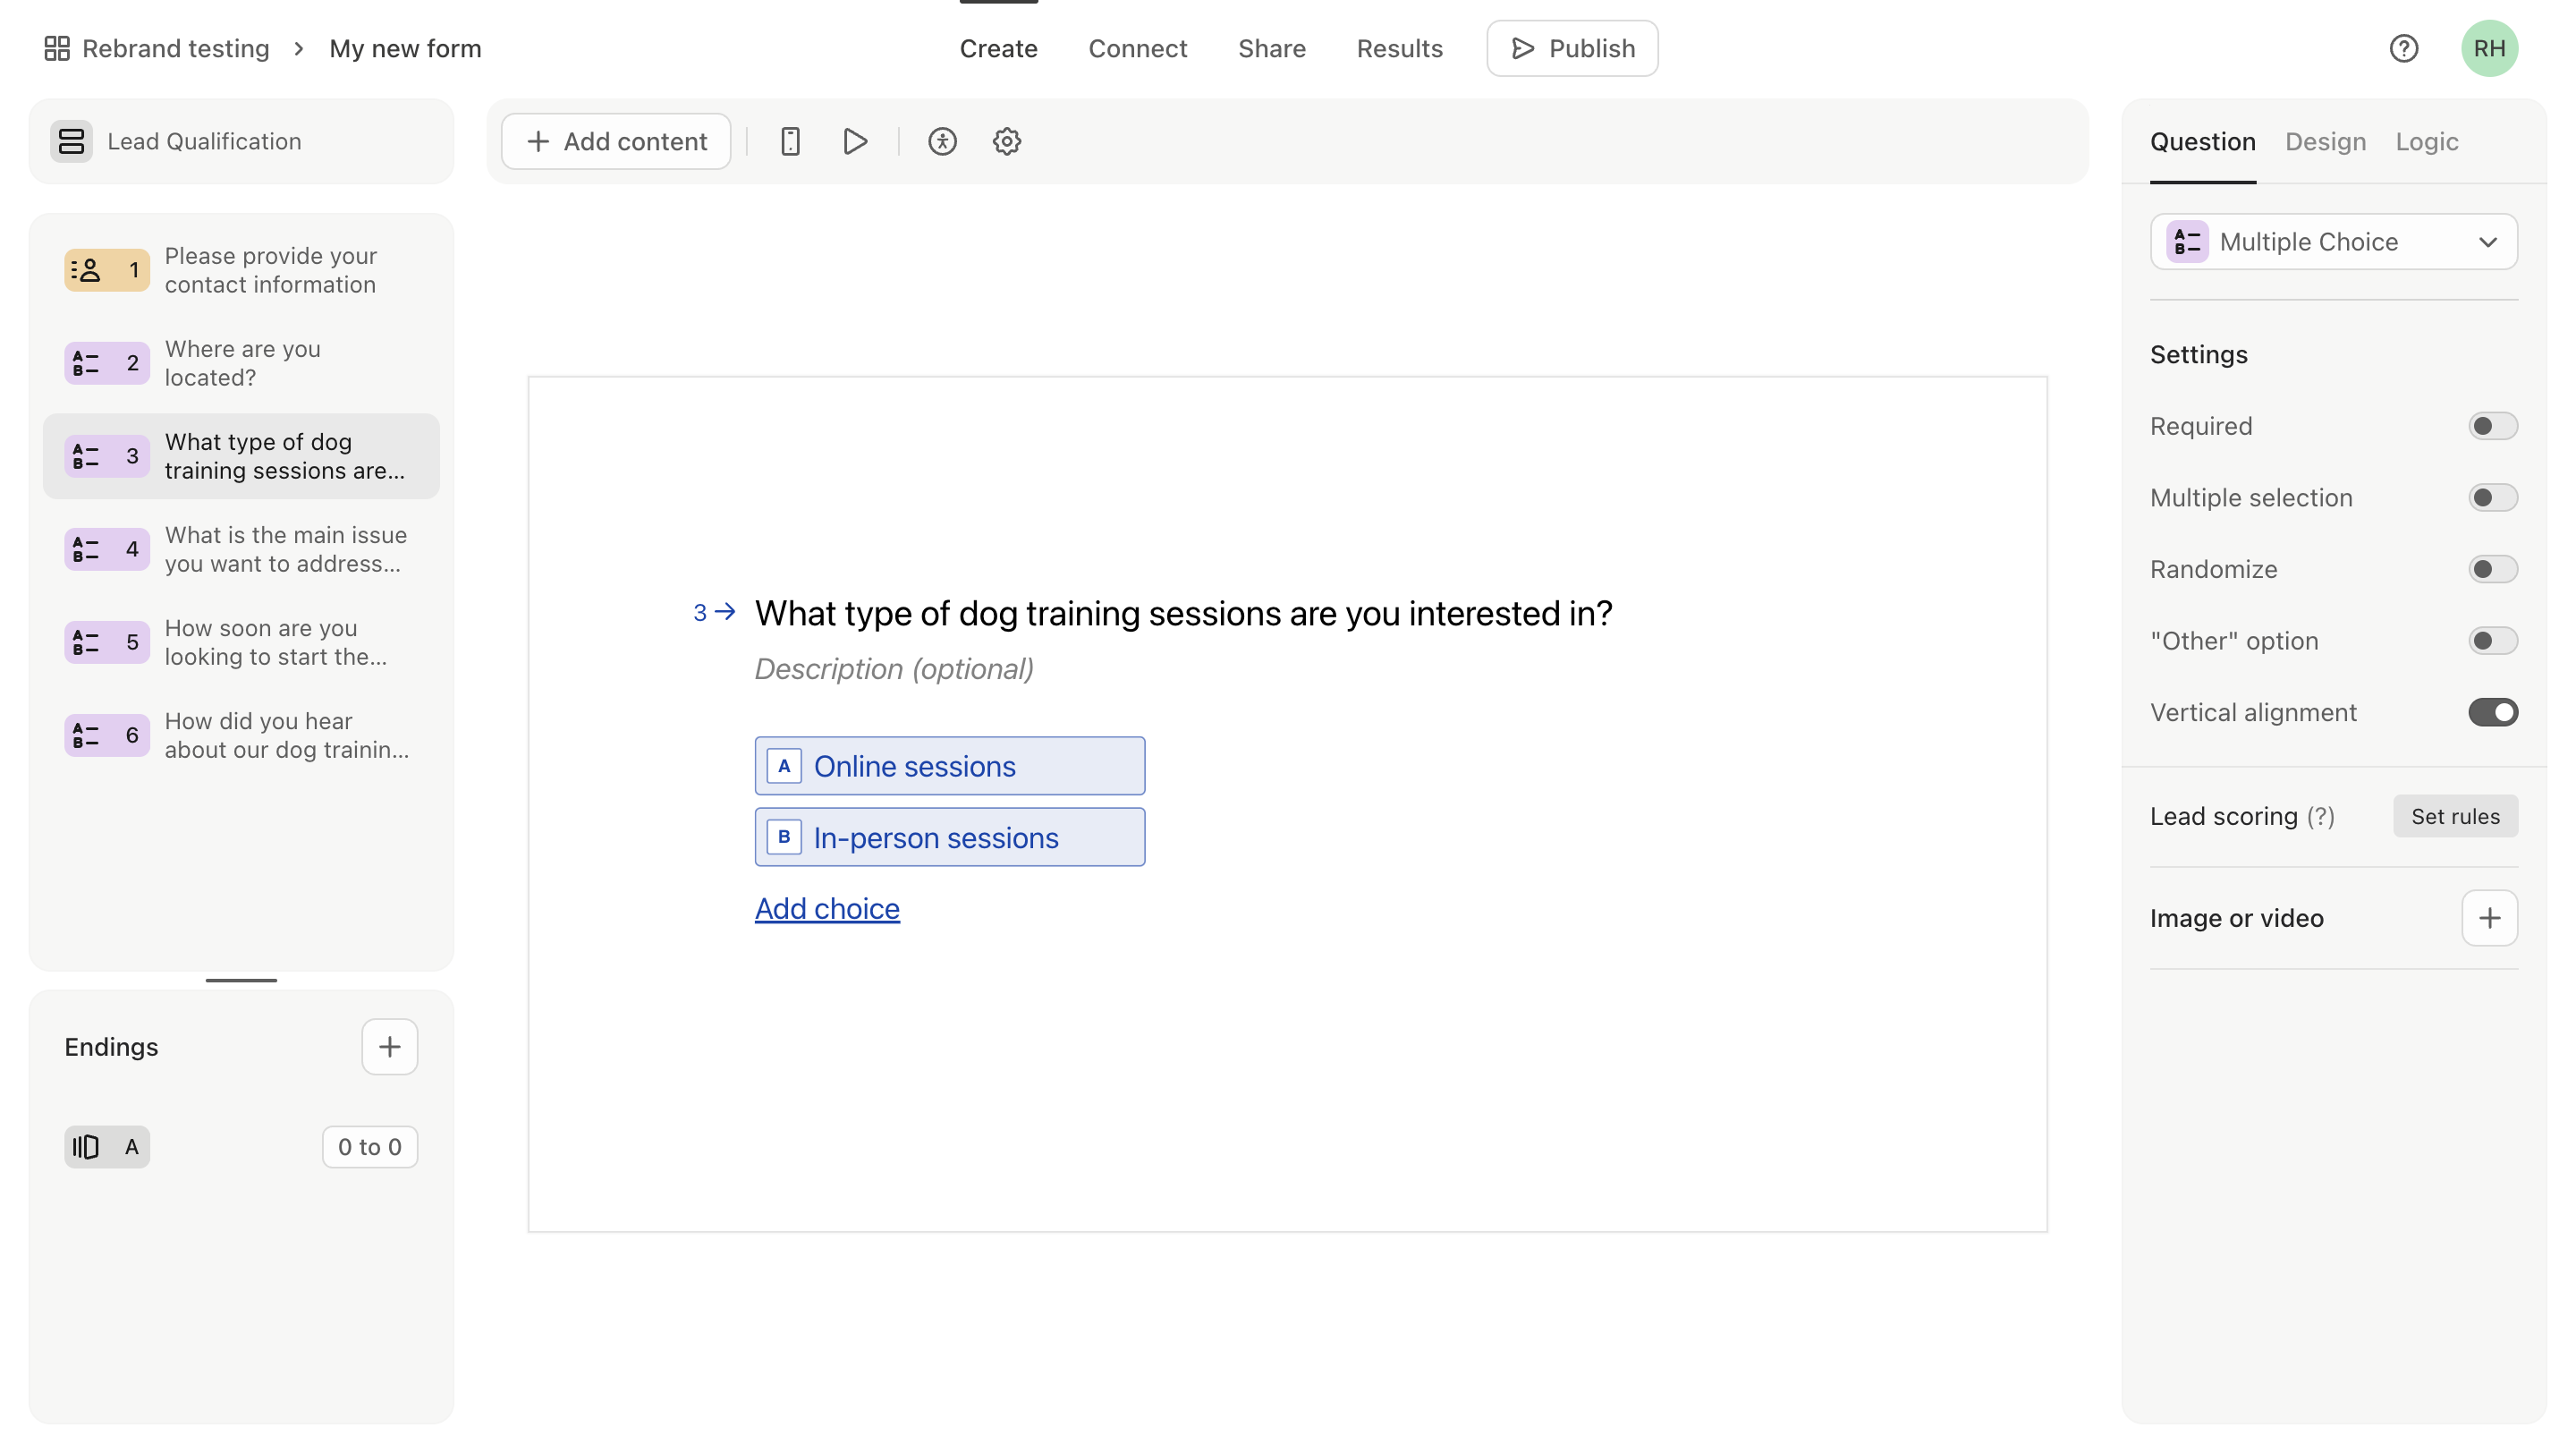The width and height of the screenshot is (2576, 1453).
Task: Click the Add choice link
Action: pos(826,908)
